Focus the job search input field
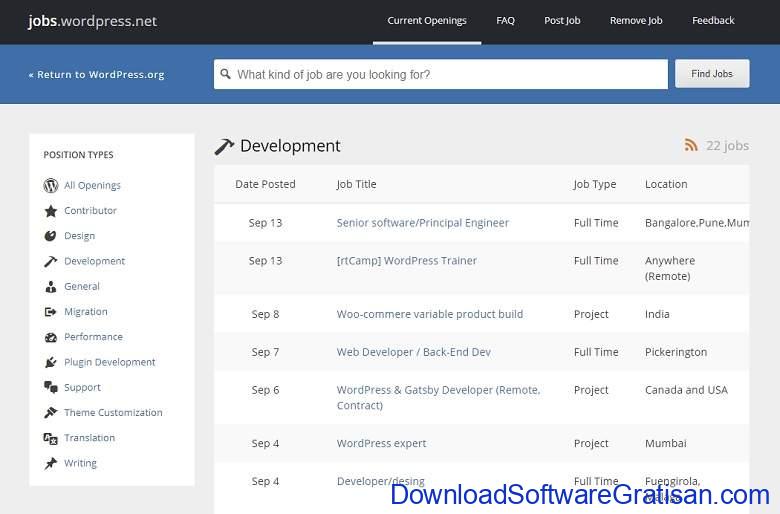The image size is (780, 514). 441,74
